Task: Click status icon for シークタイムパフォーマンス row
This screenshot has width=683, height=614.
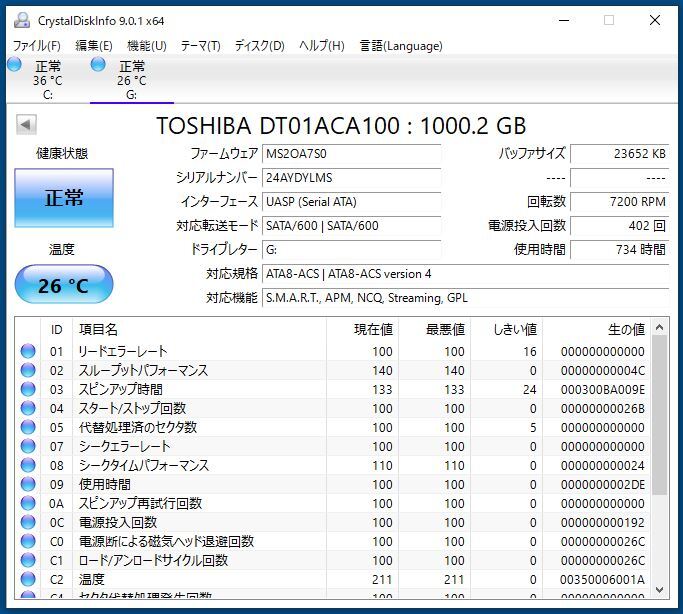Action: coord(28,465)
